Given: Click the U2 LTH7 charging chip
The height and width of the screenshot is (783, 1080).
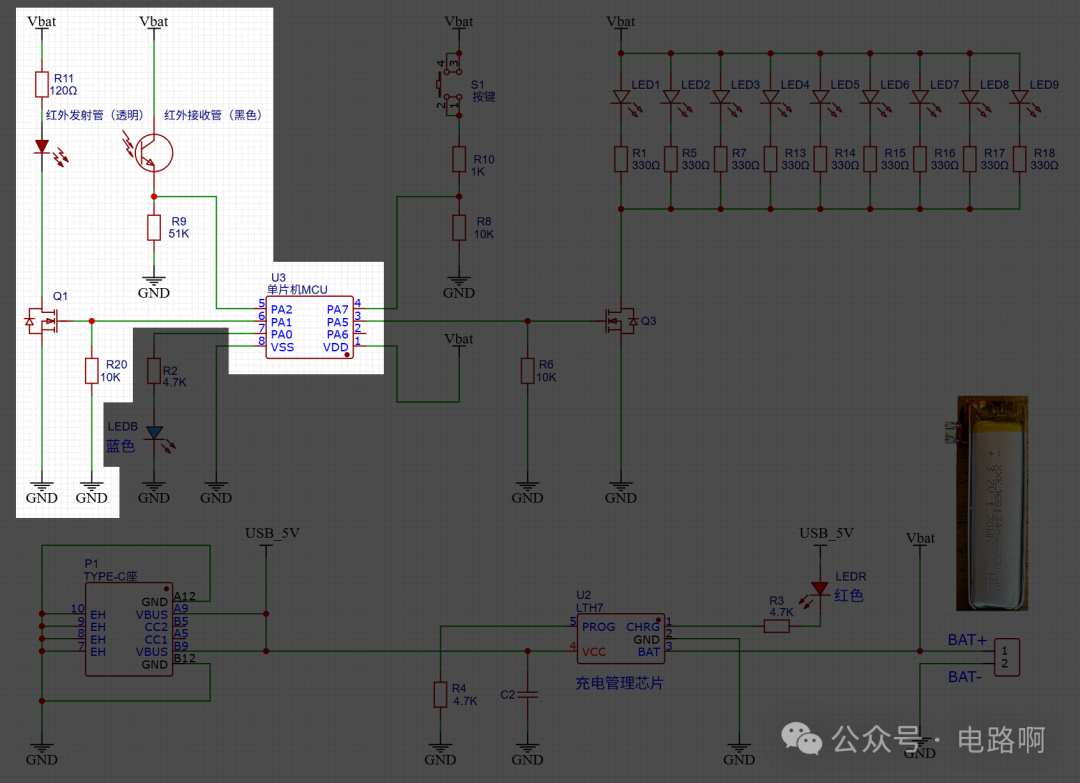Looking at the screenshot, I should tap(621, 638).
